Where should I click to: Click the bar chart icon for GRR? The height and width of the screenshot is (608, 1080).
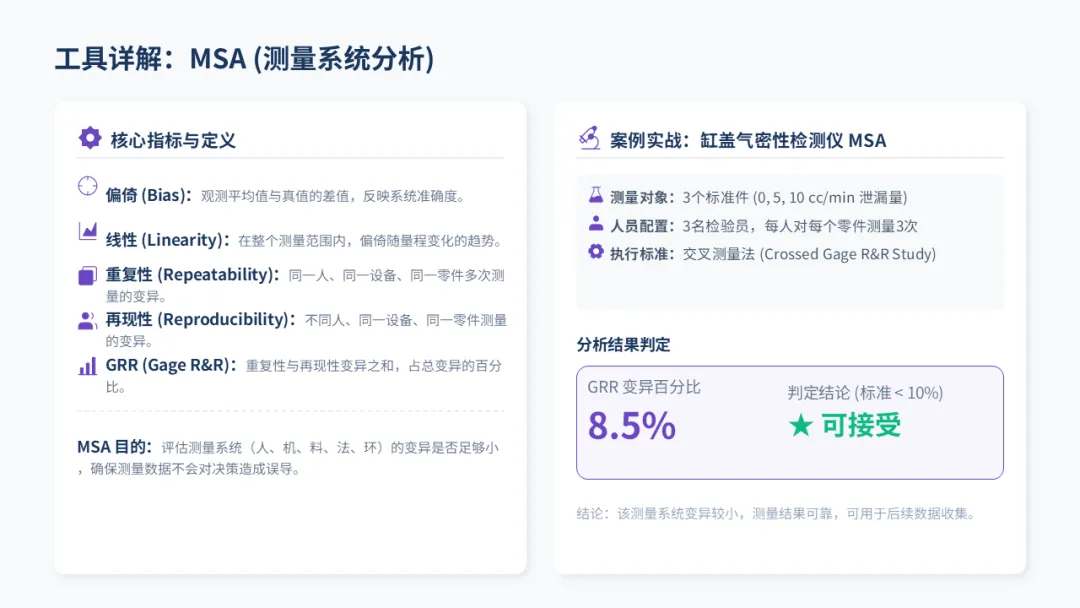pyautogui.click(x=88, y=366)
